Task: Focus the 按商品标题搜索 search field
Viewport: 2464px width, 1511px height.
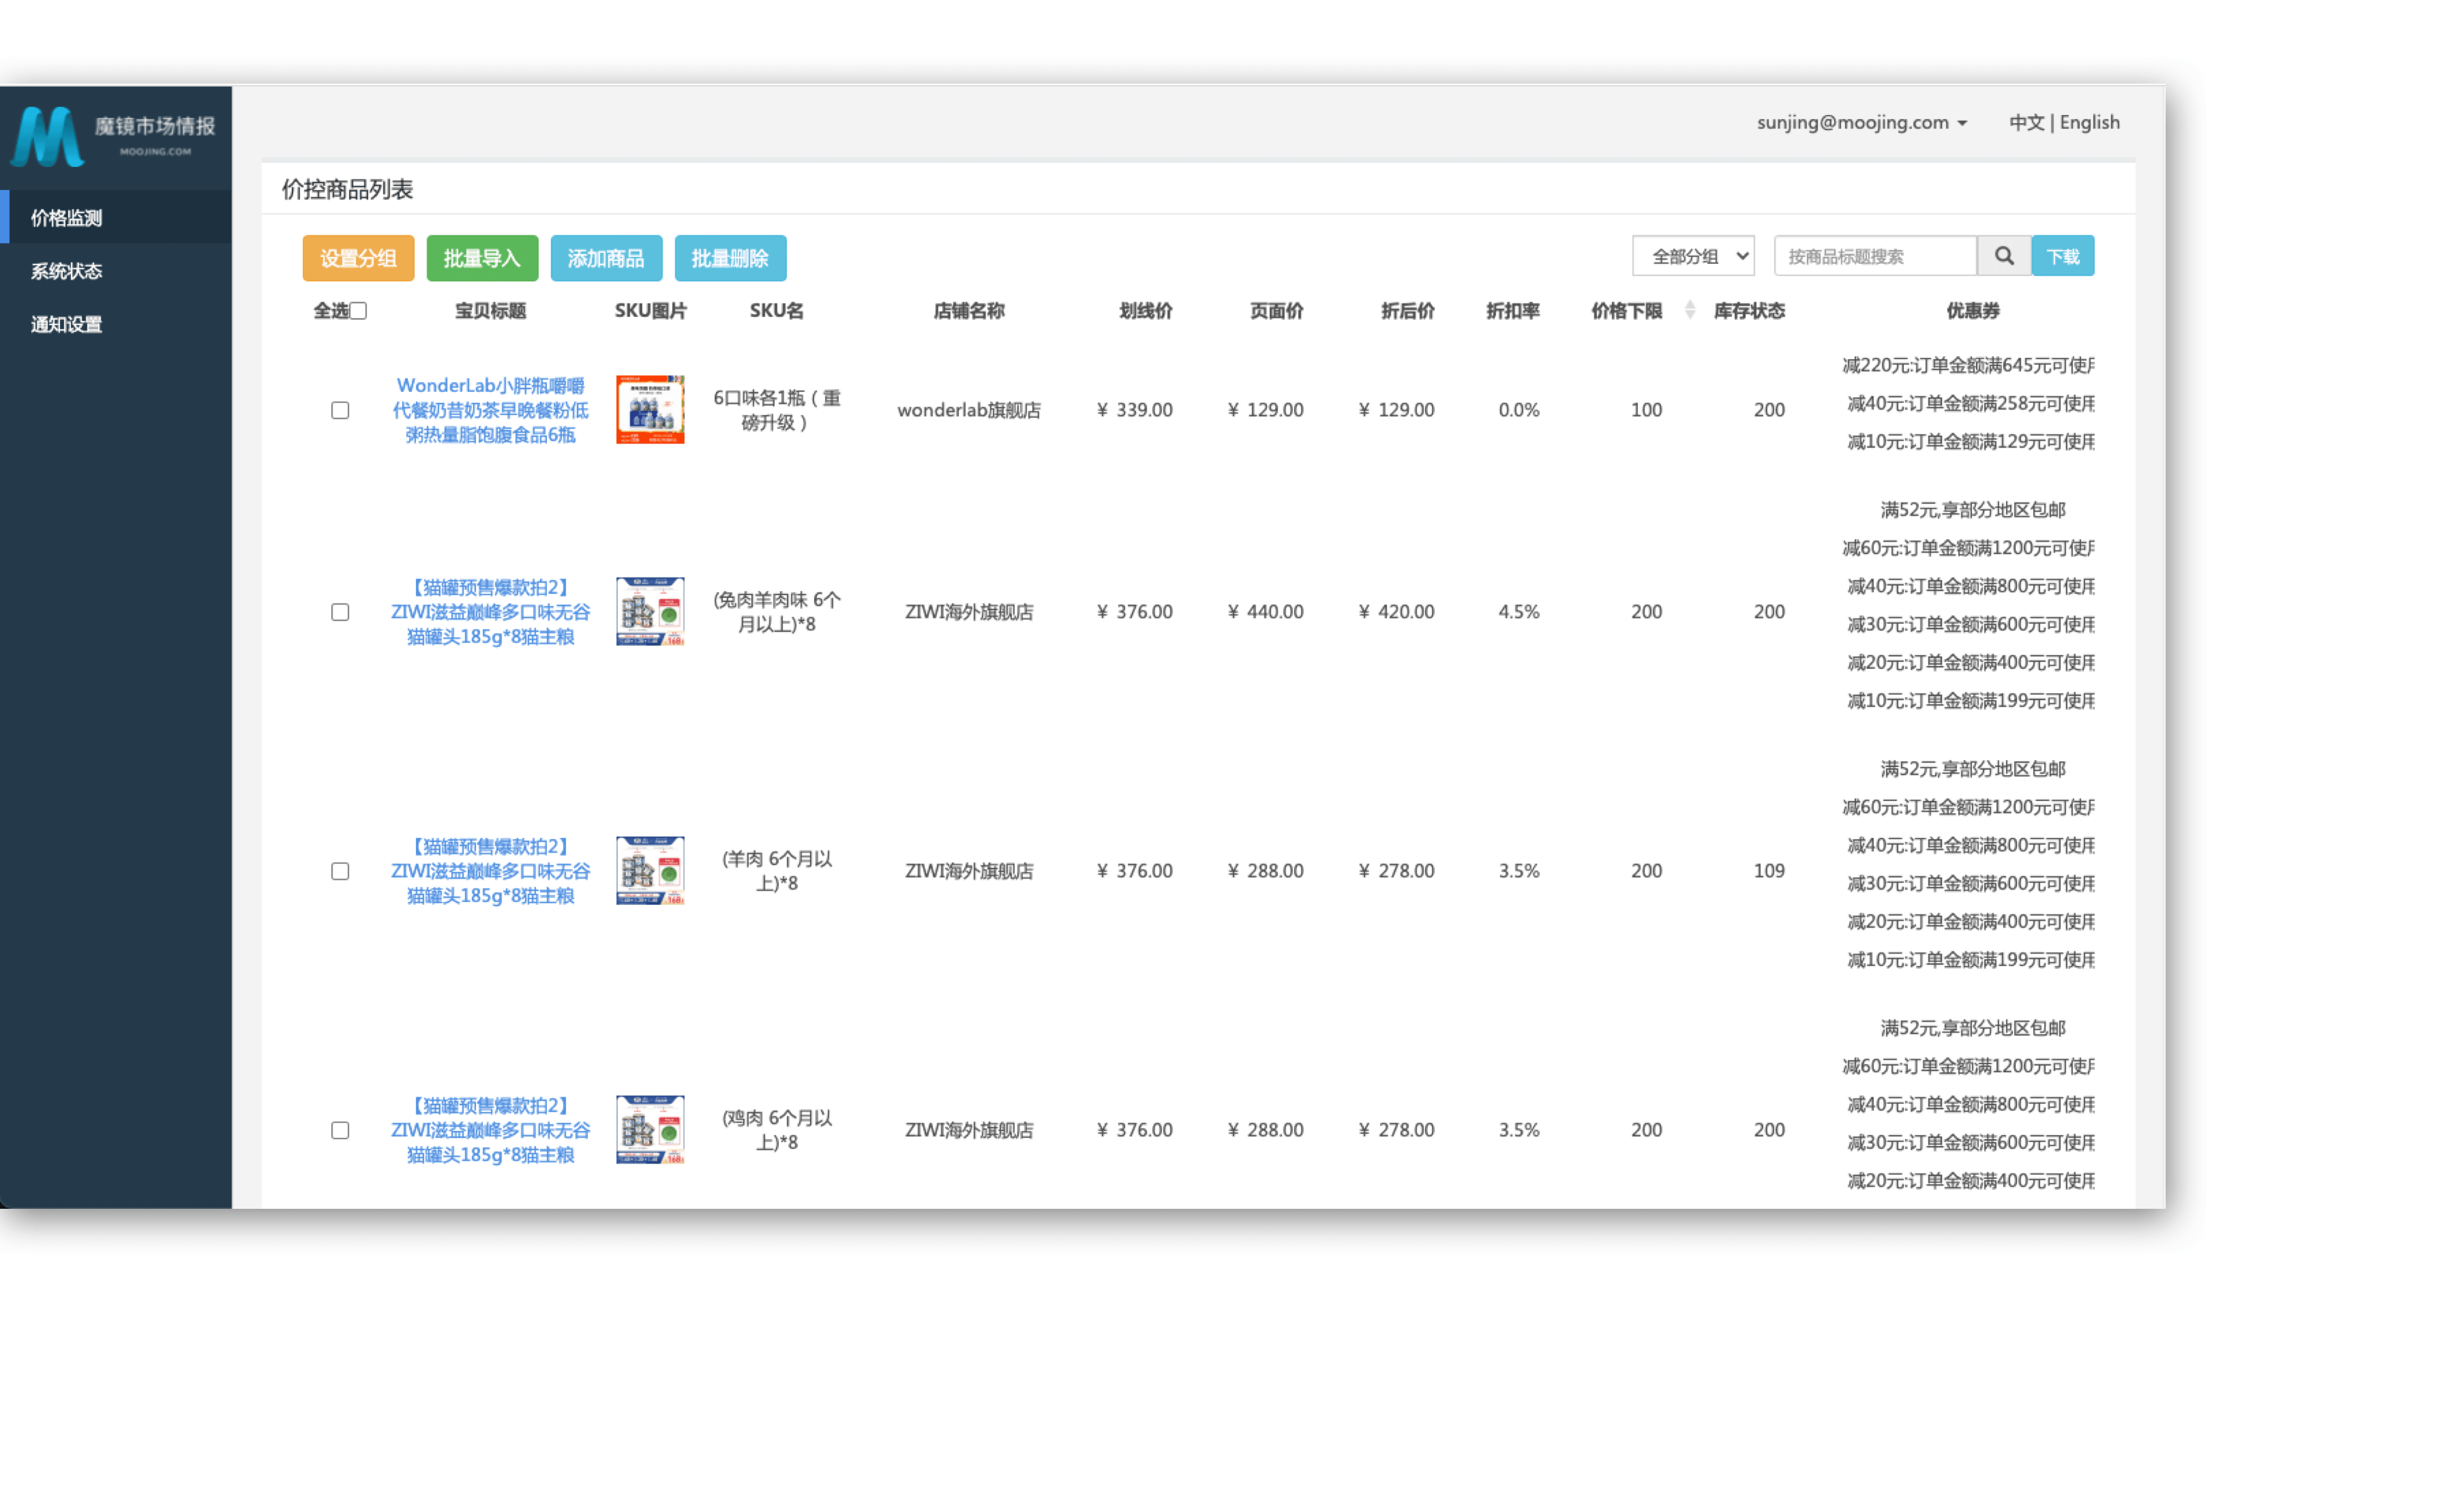Action: click(1874, 256)
